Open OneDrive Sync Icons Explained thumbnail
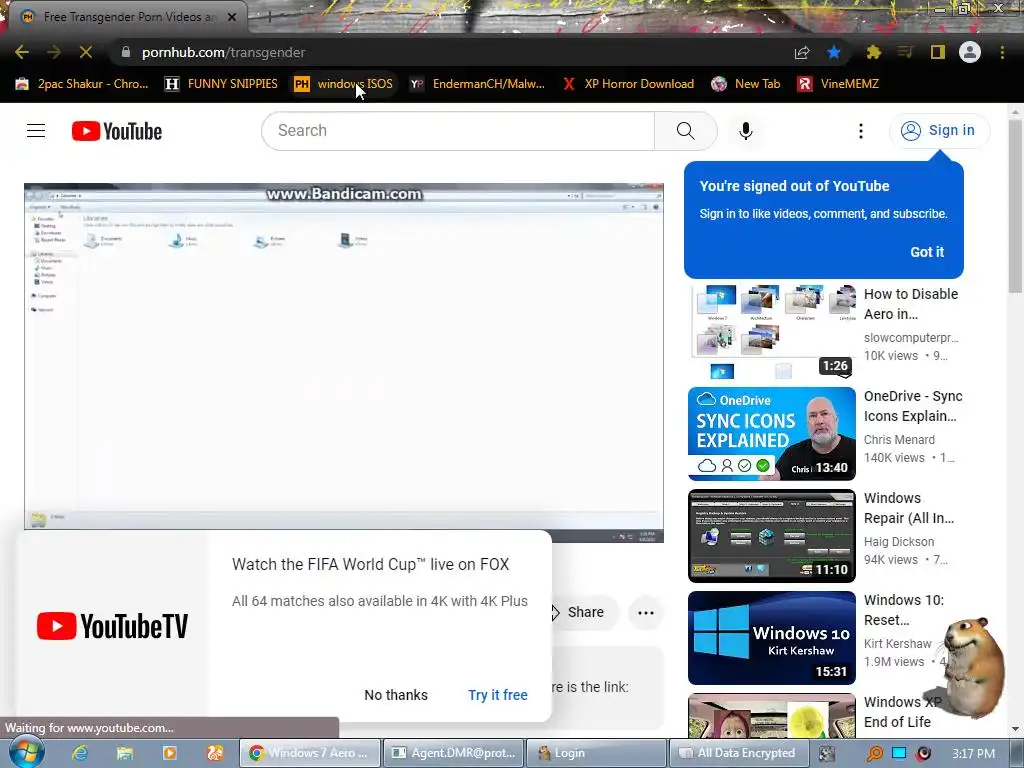 [772, 434]
